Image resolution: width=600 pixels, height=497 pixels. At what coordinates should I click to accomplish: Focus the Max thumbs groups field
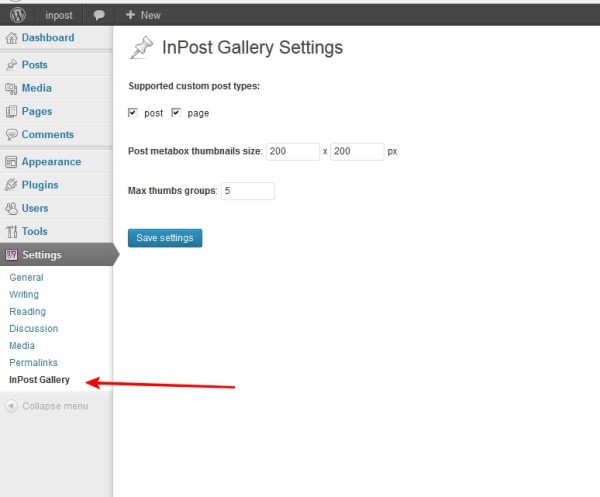[247, 190]
